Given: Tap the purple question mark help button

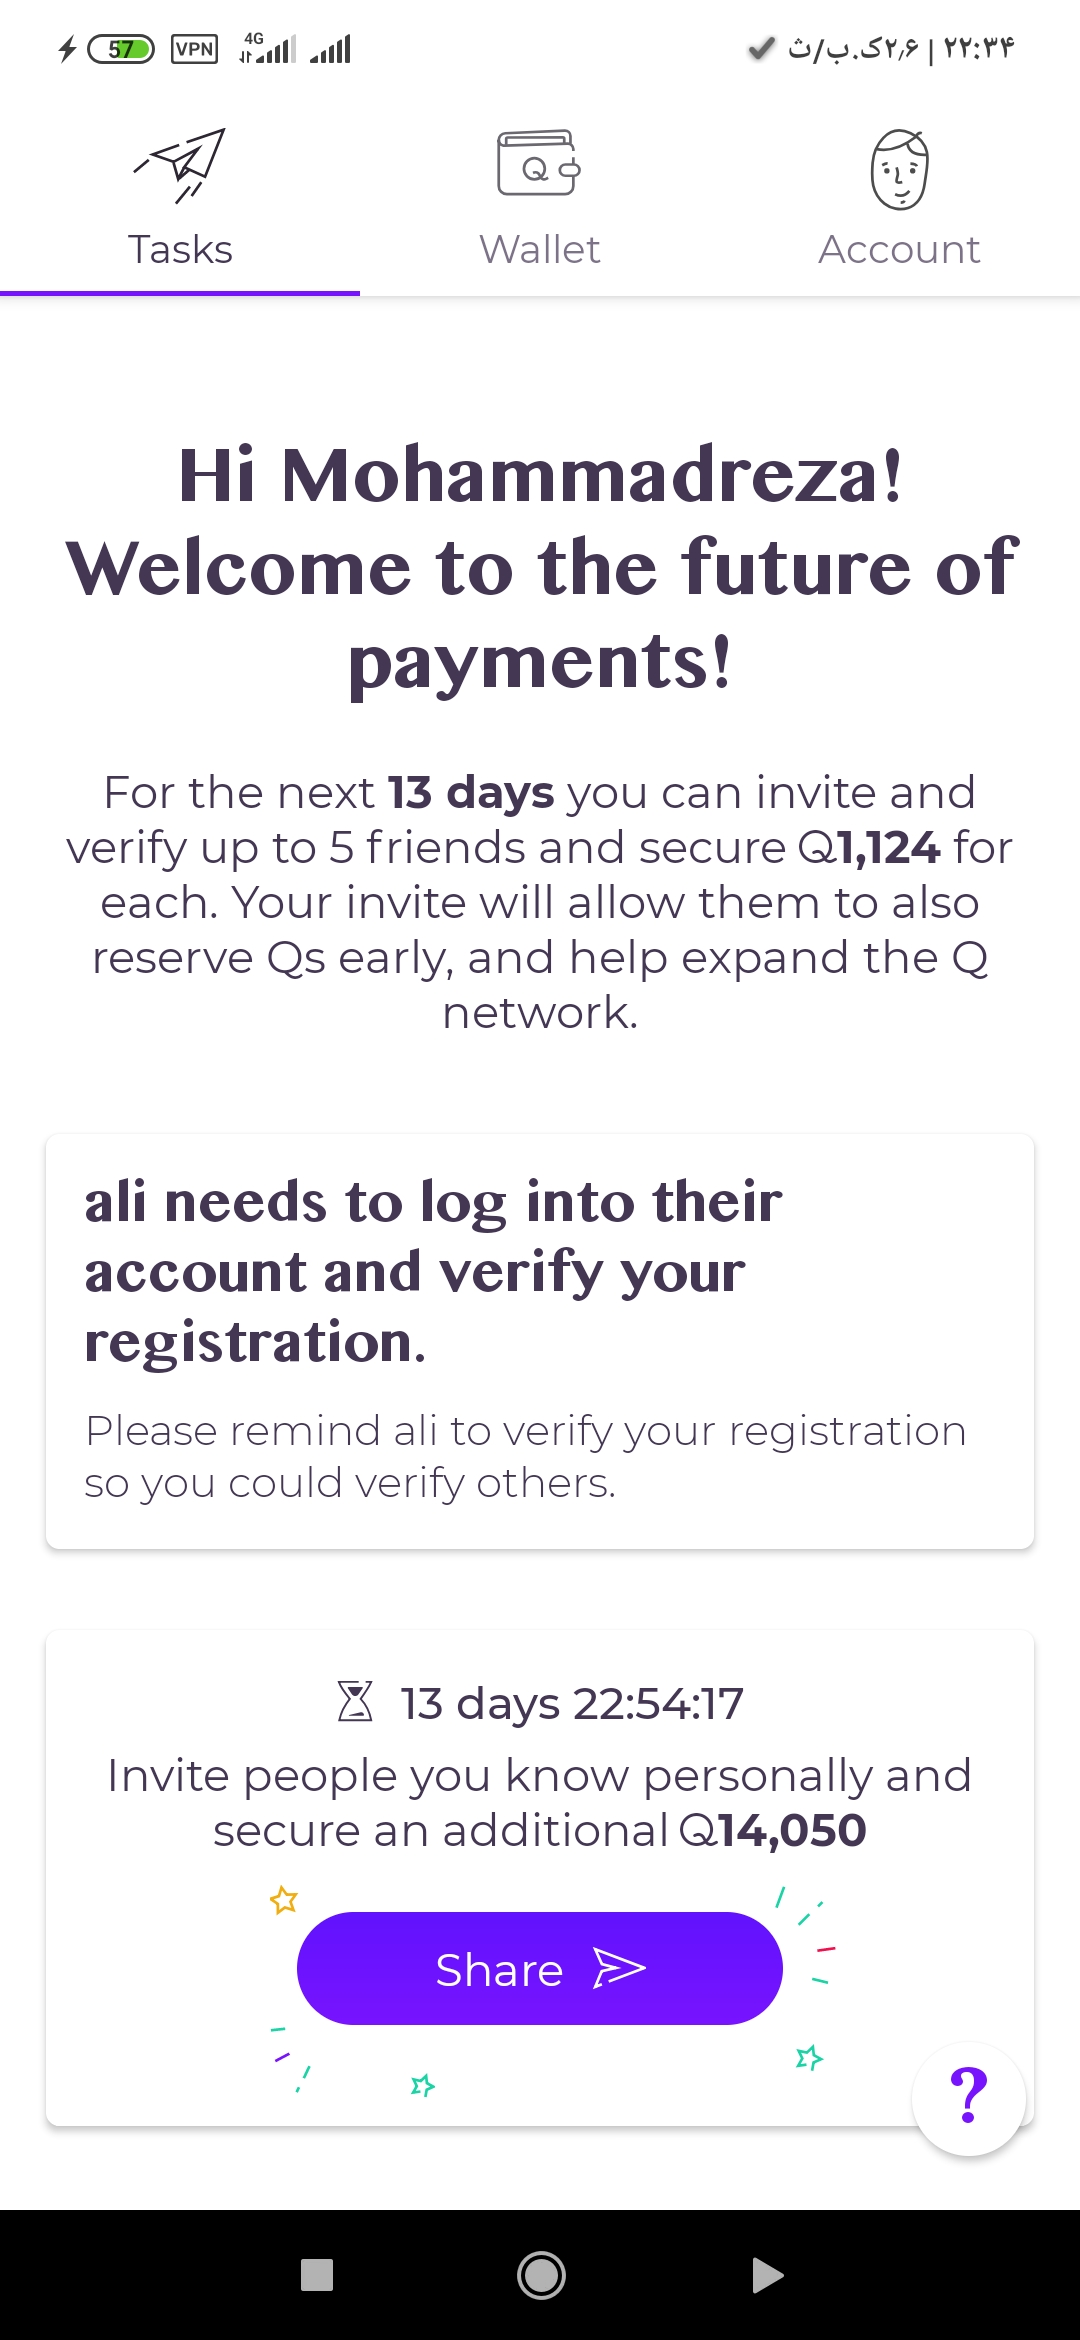Looking at the screenshot, I should (968, 2098).
